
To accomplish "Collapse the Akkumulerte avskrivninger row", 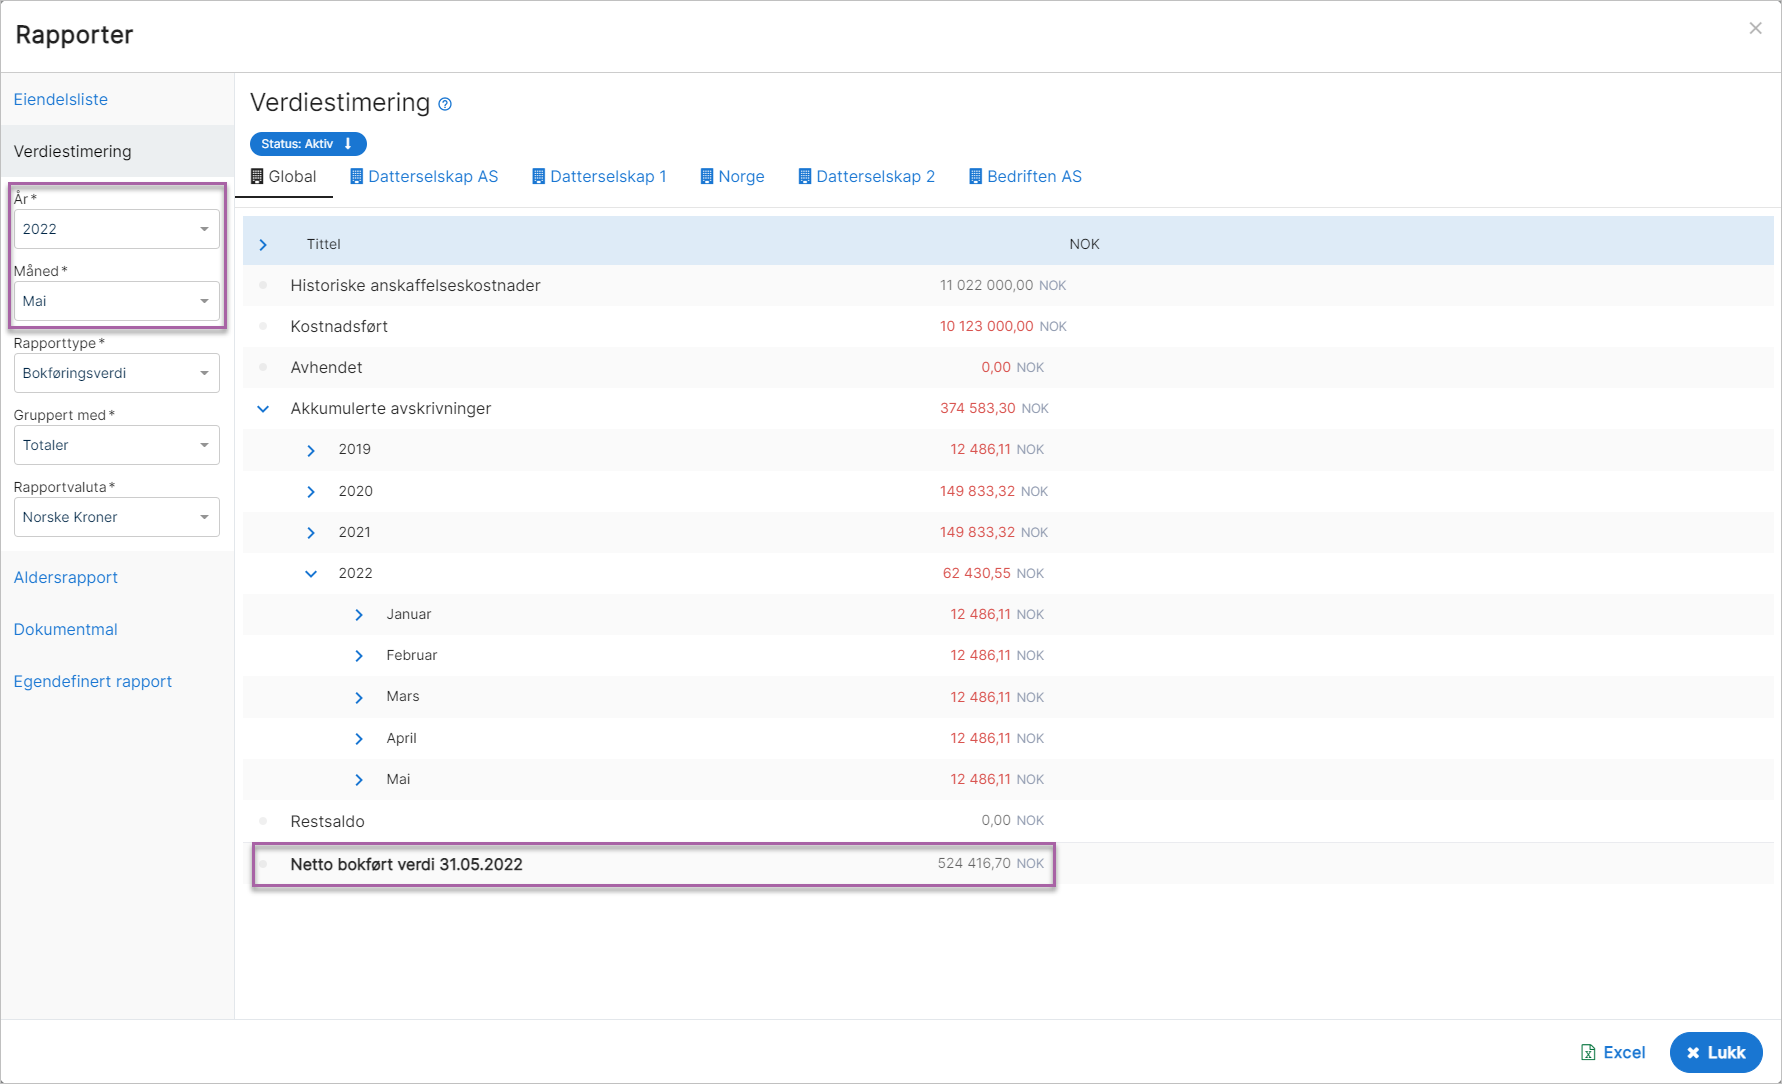I will click(263, 408).
